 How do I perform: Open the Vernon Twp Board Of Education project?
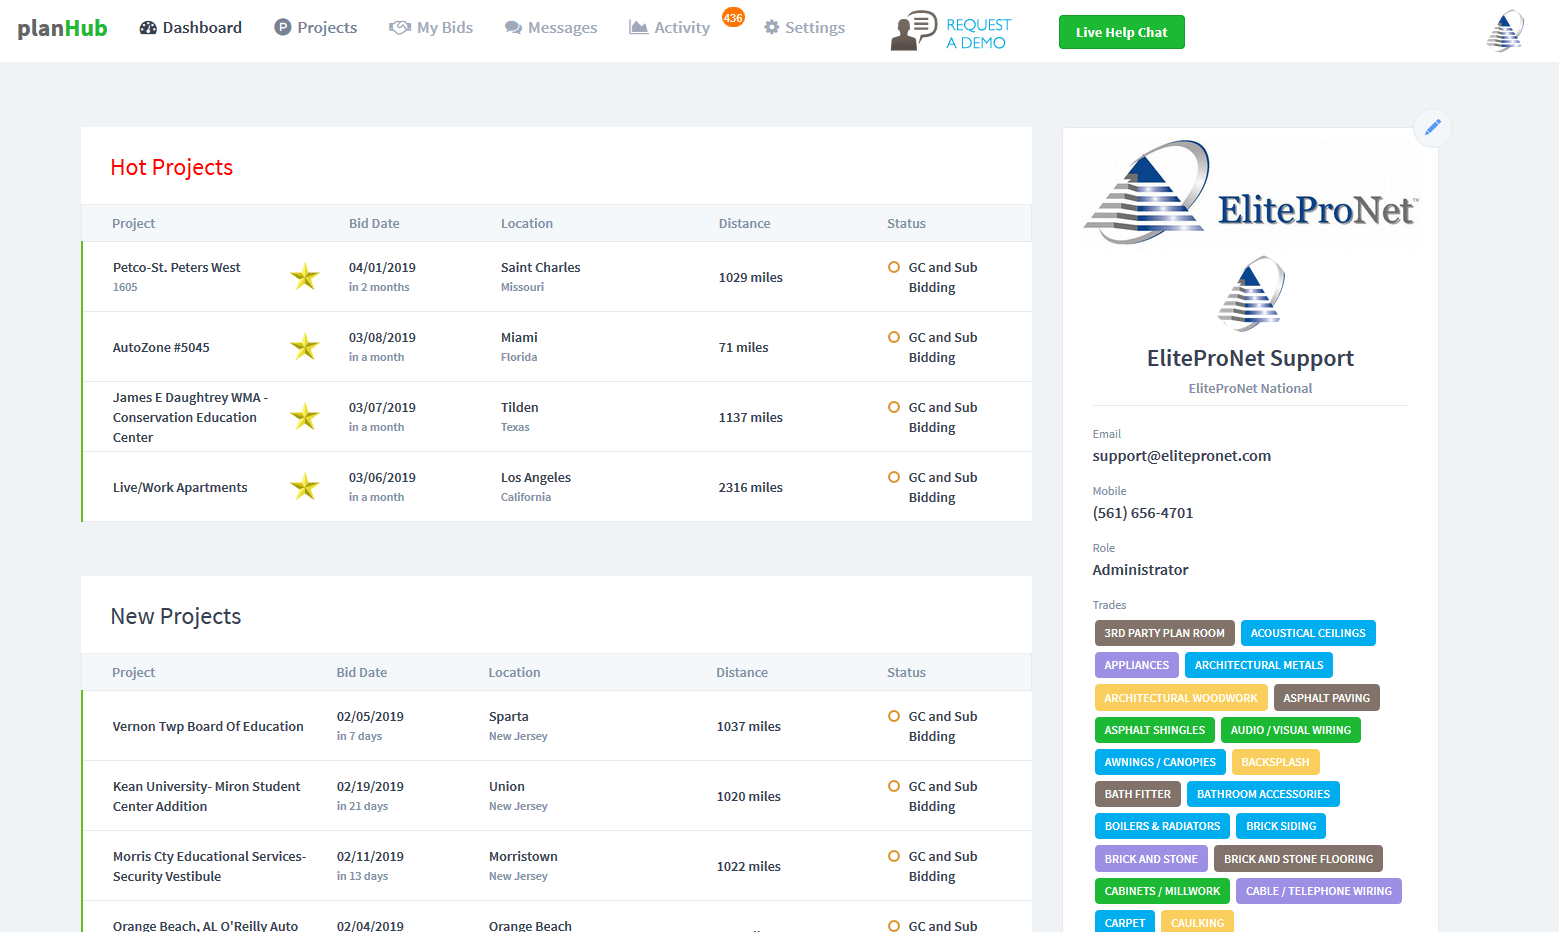[x=208, y=726]
